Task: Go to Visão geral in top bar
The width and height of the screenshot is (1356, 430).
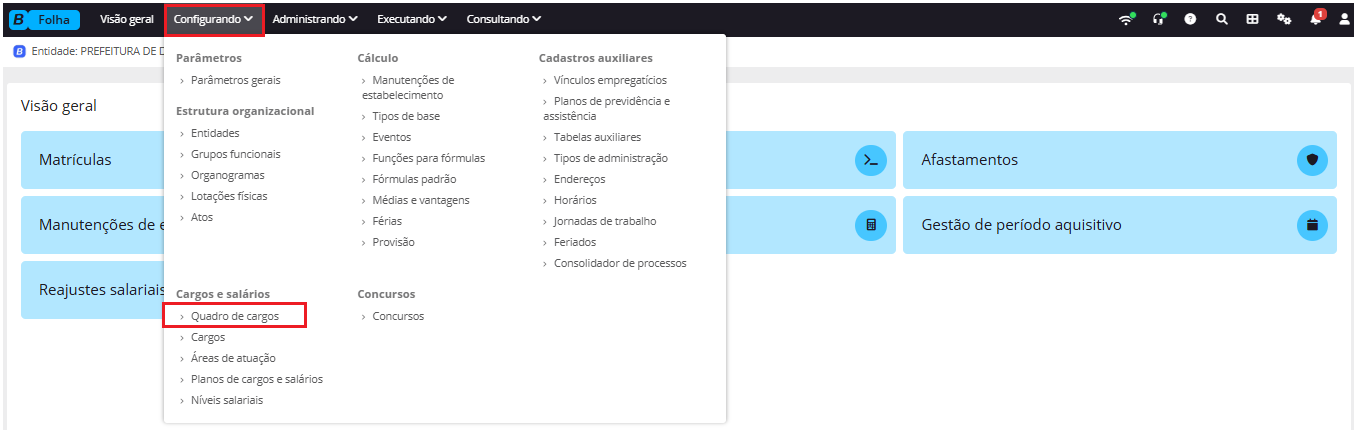Action: click(x=127, y=19)
